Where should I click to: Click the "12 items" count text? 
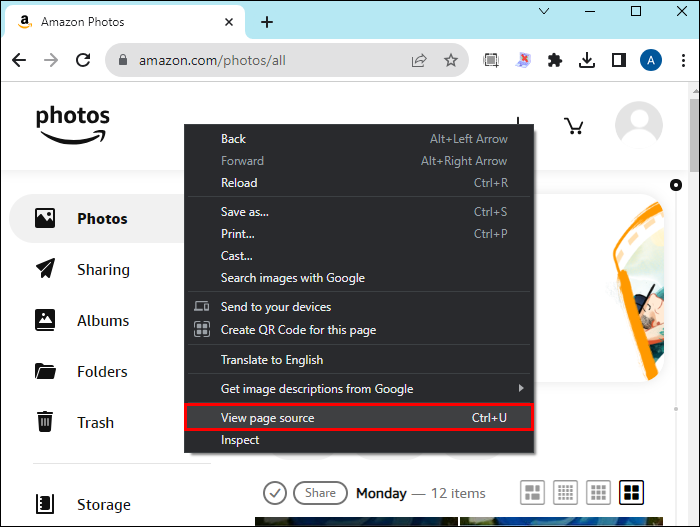pyautogui.click(x=458, y=493)
